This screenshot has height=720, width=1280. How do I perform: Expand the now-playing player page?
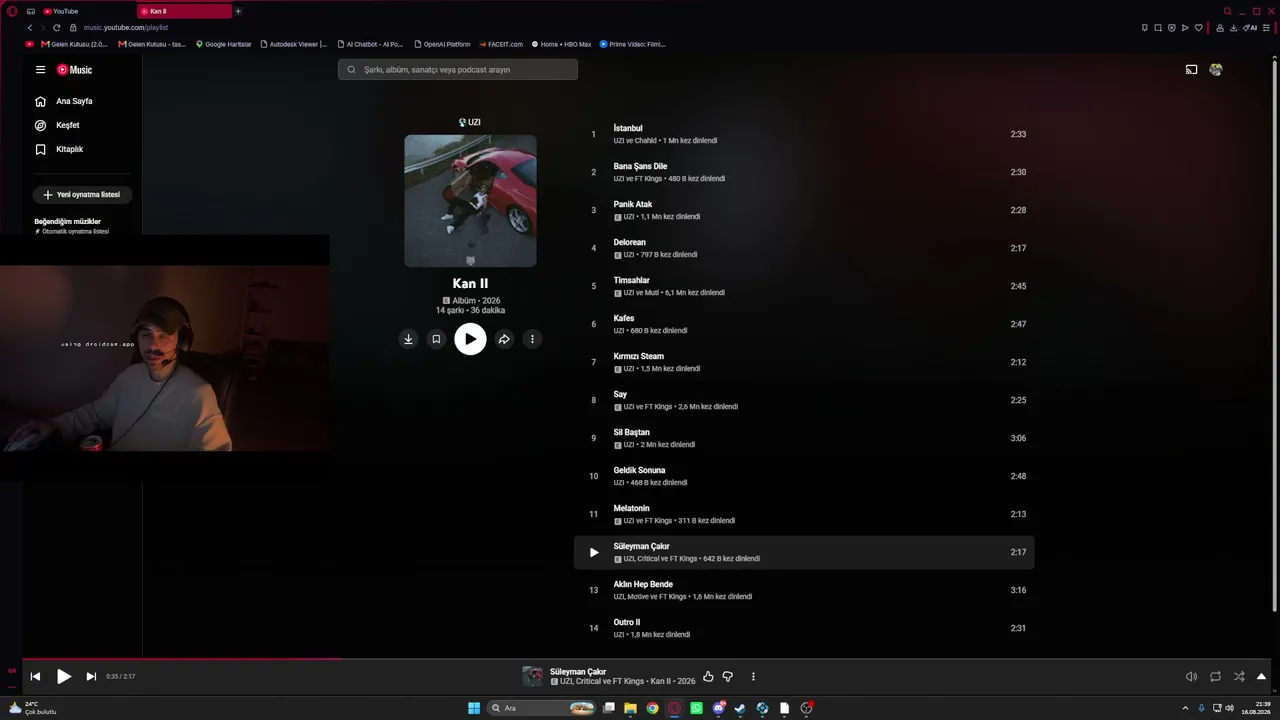click(x=1261, y=677)
